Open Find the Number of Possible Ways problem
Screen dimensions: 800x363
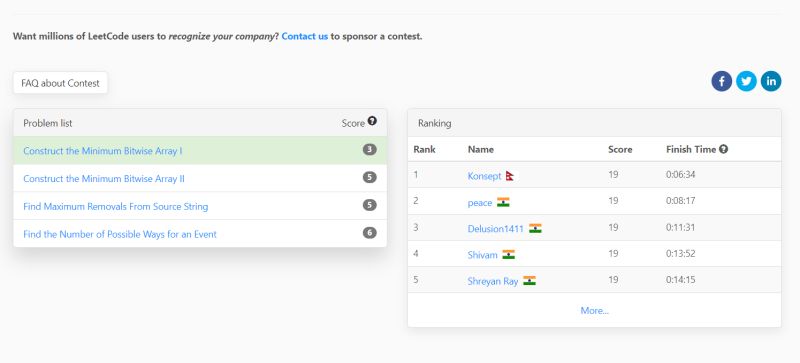click(120, 234)
